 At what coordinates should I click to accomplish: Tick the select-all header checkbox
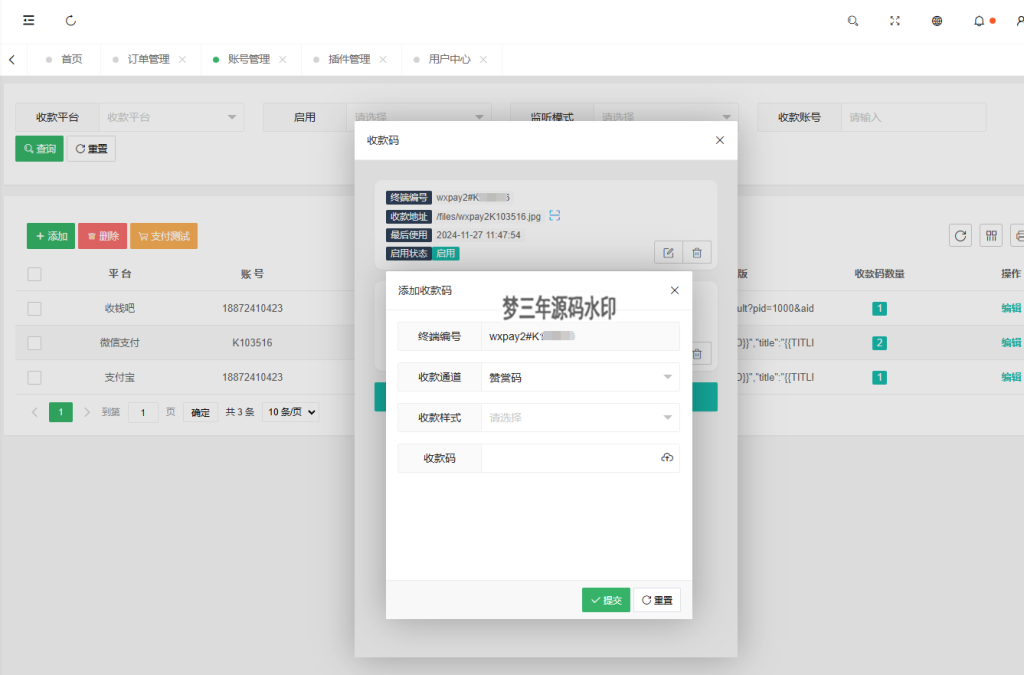pos(35,274)
